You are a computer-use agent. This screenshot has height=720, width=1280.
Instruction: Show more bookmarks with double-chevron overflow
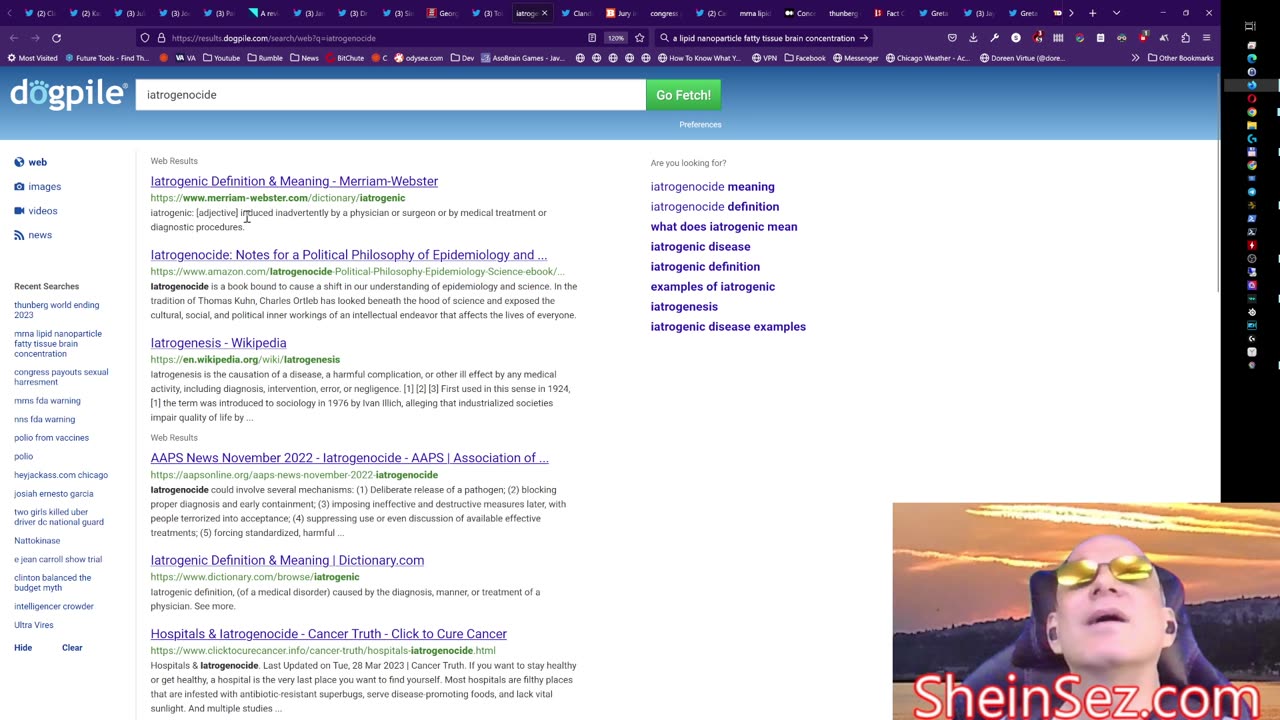[1135, 58]
